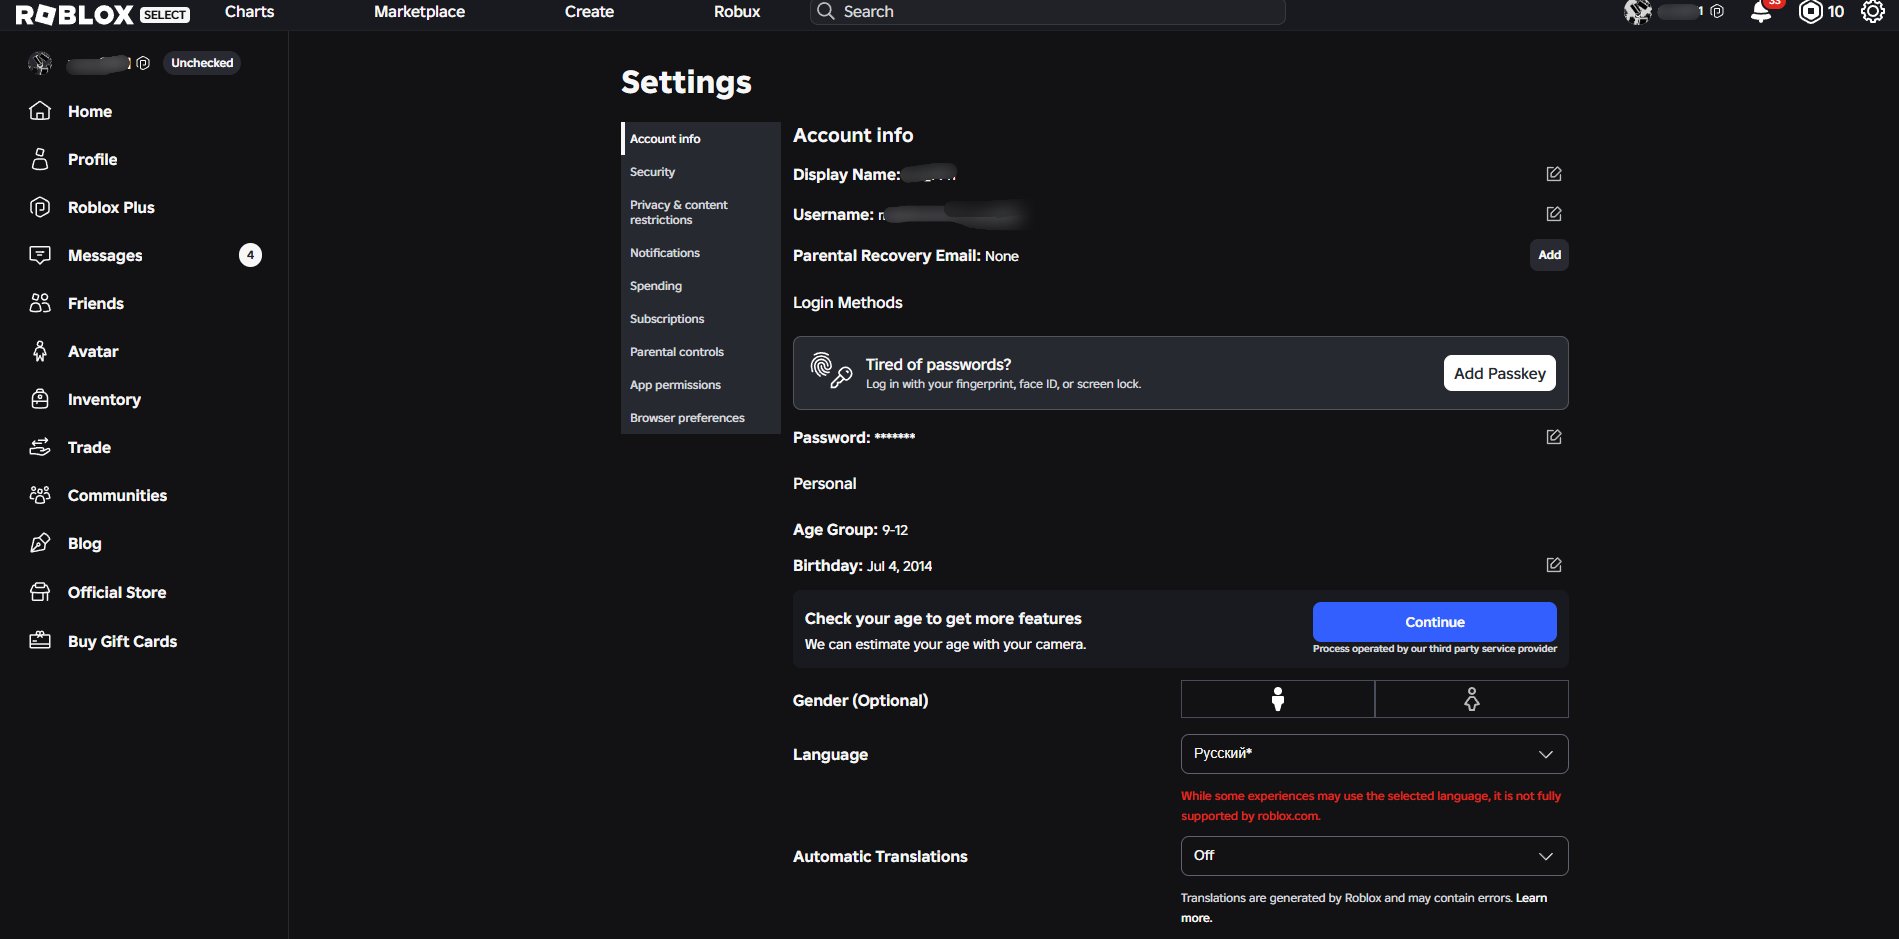Open the Messages link in sidebar
Viewport: 1899px width, 939px height.
tap(105, 255)
